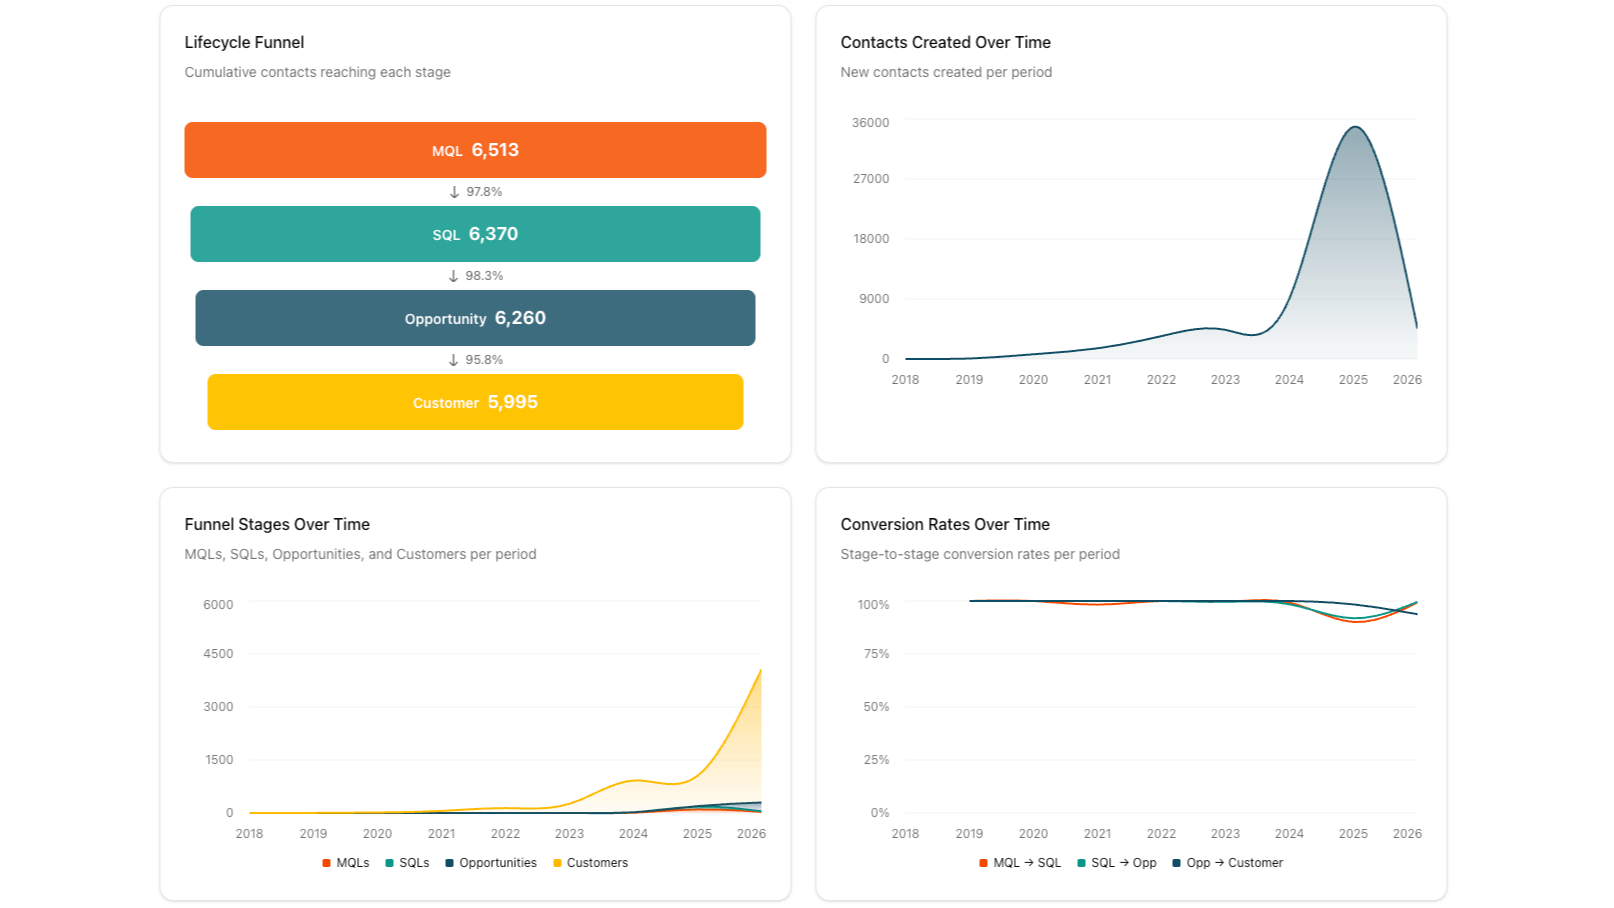Image resolution: width=1614 pixels, height=908 pixels.
Task: Toggle the Opp → Customer legend label
Action: 1234,863
